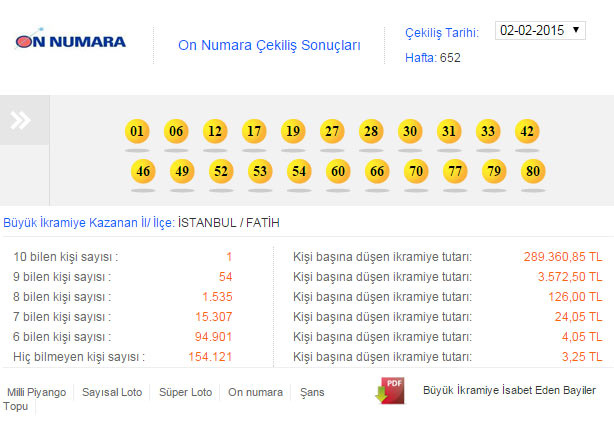Select the yellow ball numbered 12

215,131
